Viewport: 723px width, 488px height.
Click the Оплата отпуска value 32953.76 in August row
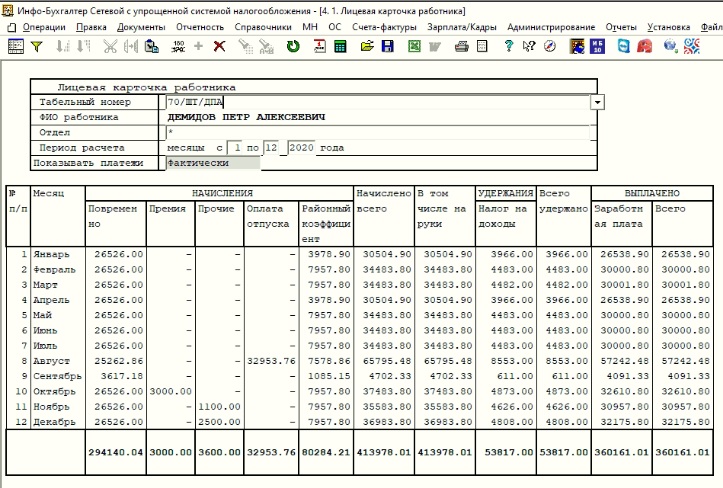pyautogui.click(x=271, y=361)
